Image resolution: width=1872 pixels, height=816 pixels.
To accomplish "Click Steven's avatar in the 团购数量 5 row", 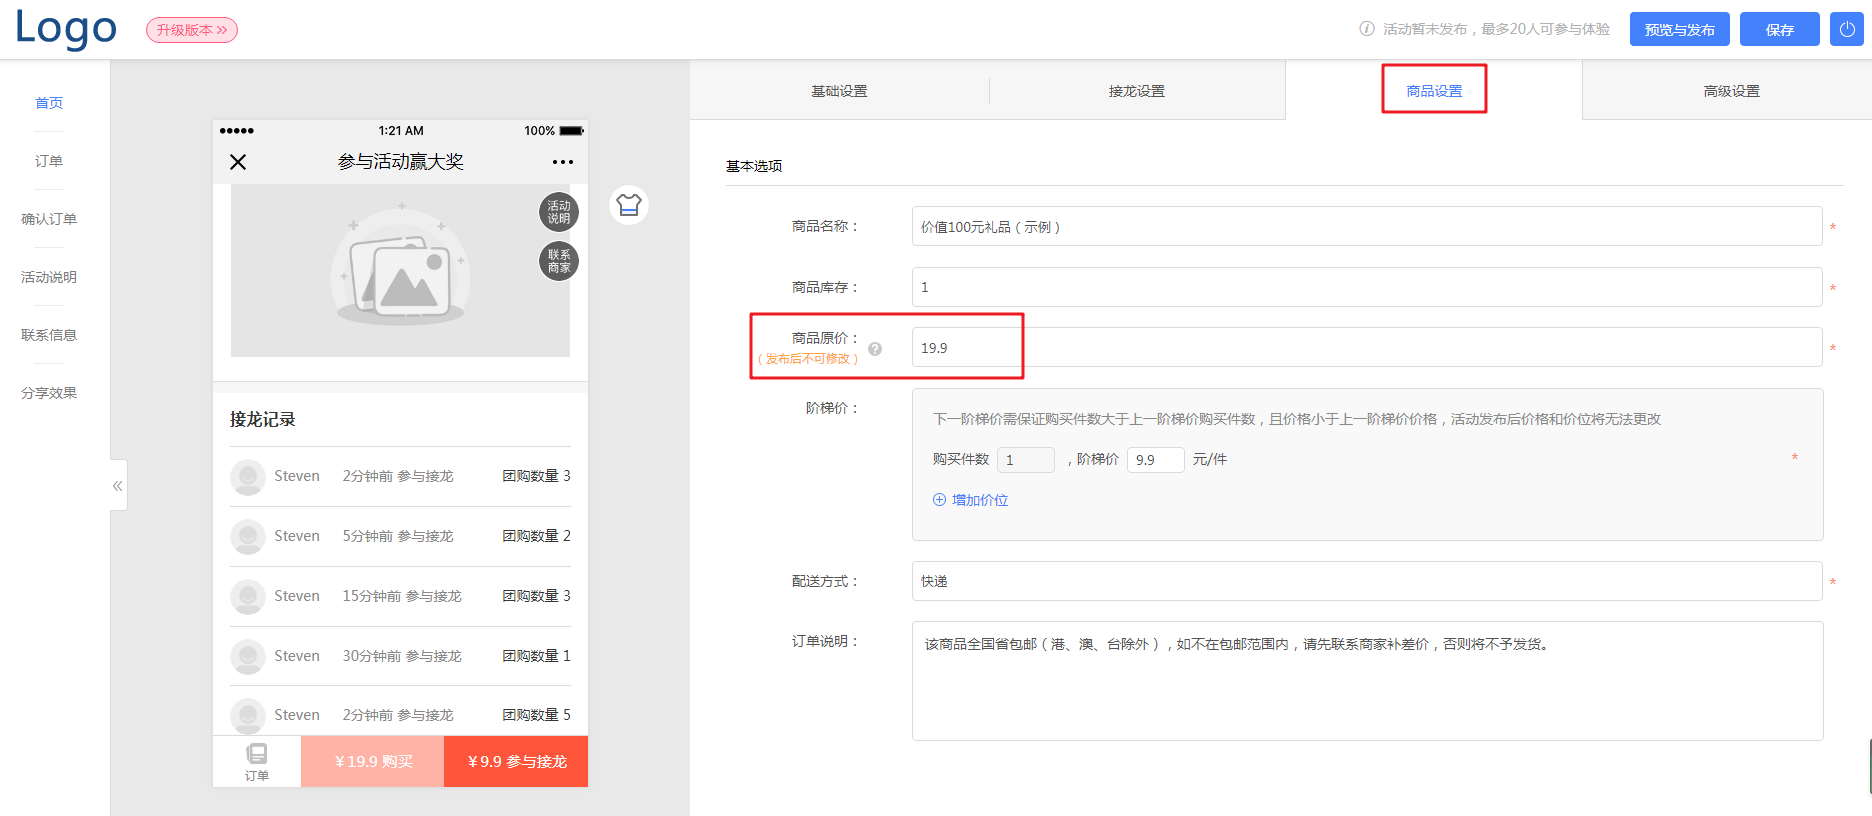I will (x=248, y=715).
